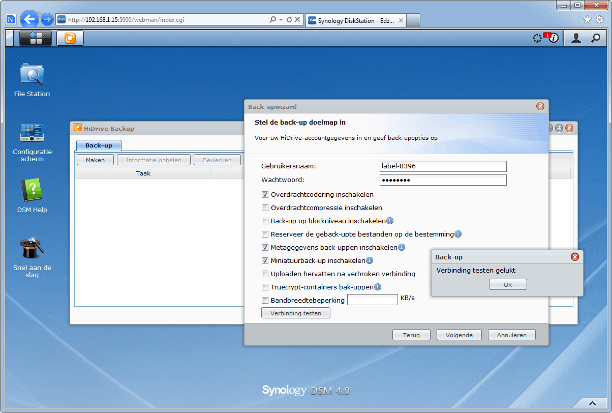Image resolution: width=612 pixels, height=413 pixels.
Task: Click Informatie ophalen button in HiDrive Backup
Action: [x=154, y=160]
